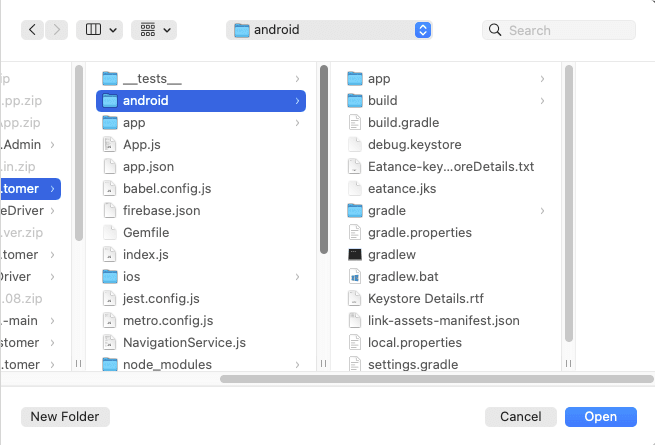Select the ios folder icon

pyautogui.click(x=110, y=277)
